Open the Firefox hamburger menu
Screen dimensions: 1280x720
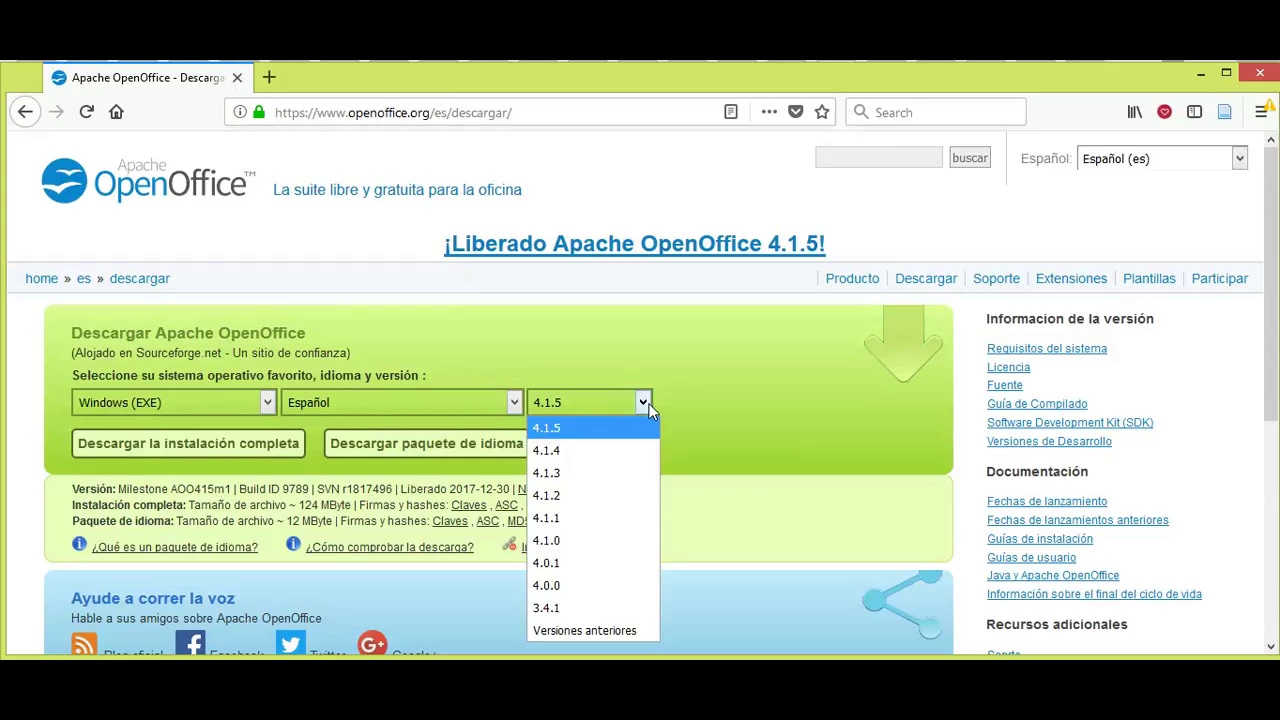click(x=1261, y=112)
